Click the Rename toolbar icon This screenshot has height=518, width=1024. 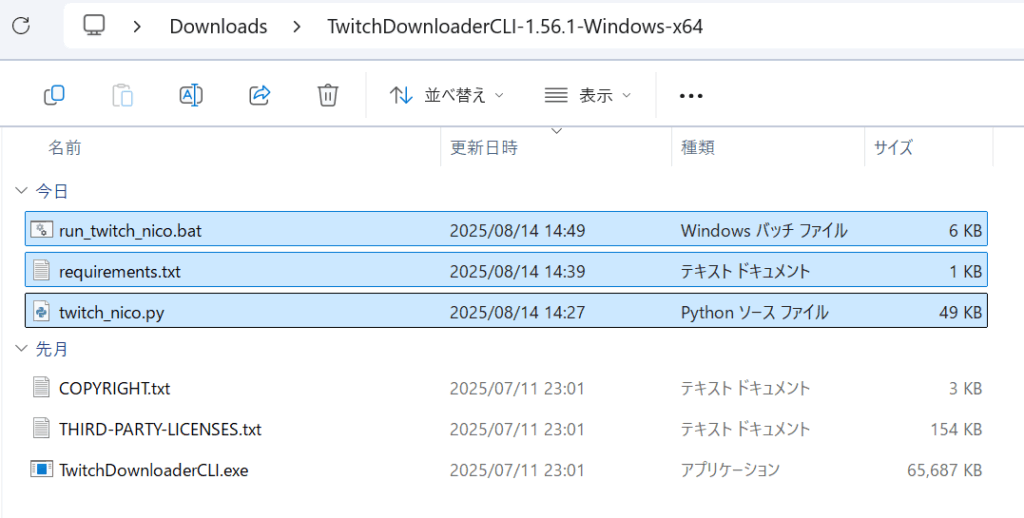tap(191, 95)
